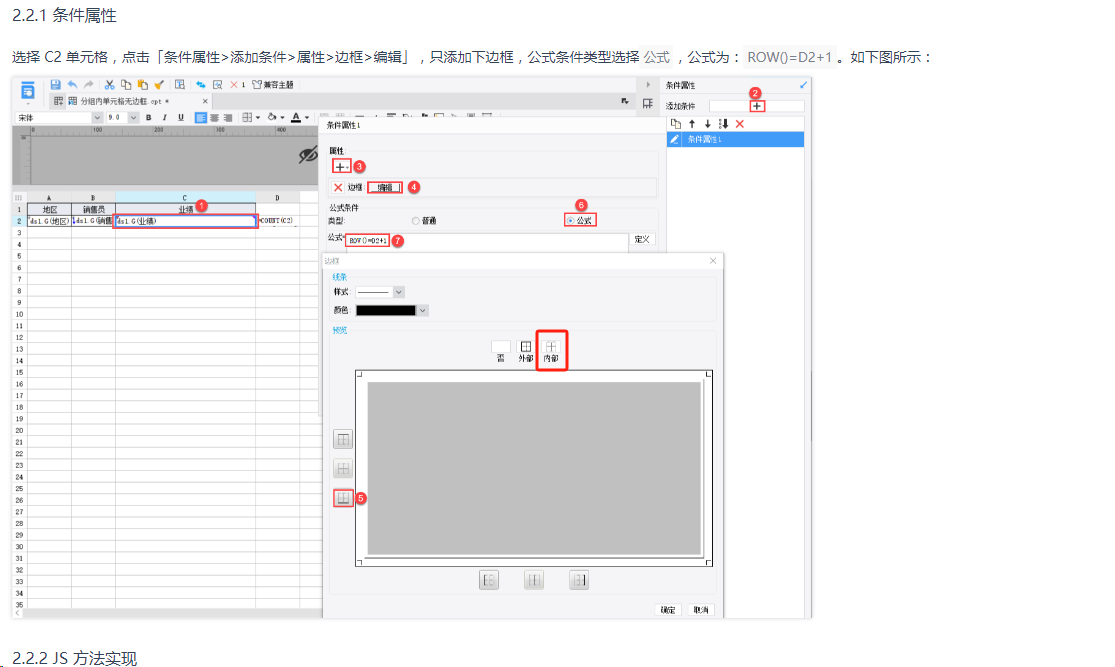
Task: Click the Paste clipboard icon
Action: [142, 85]
